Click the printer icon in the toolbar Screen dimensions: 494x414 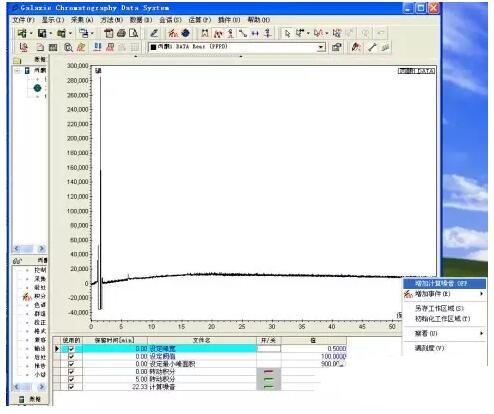pos(121,33)
